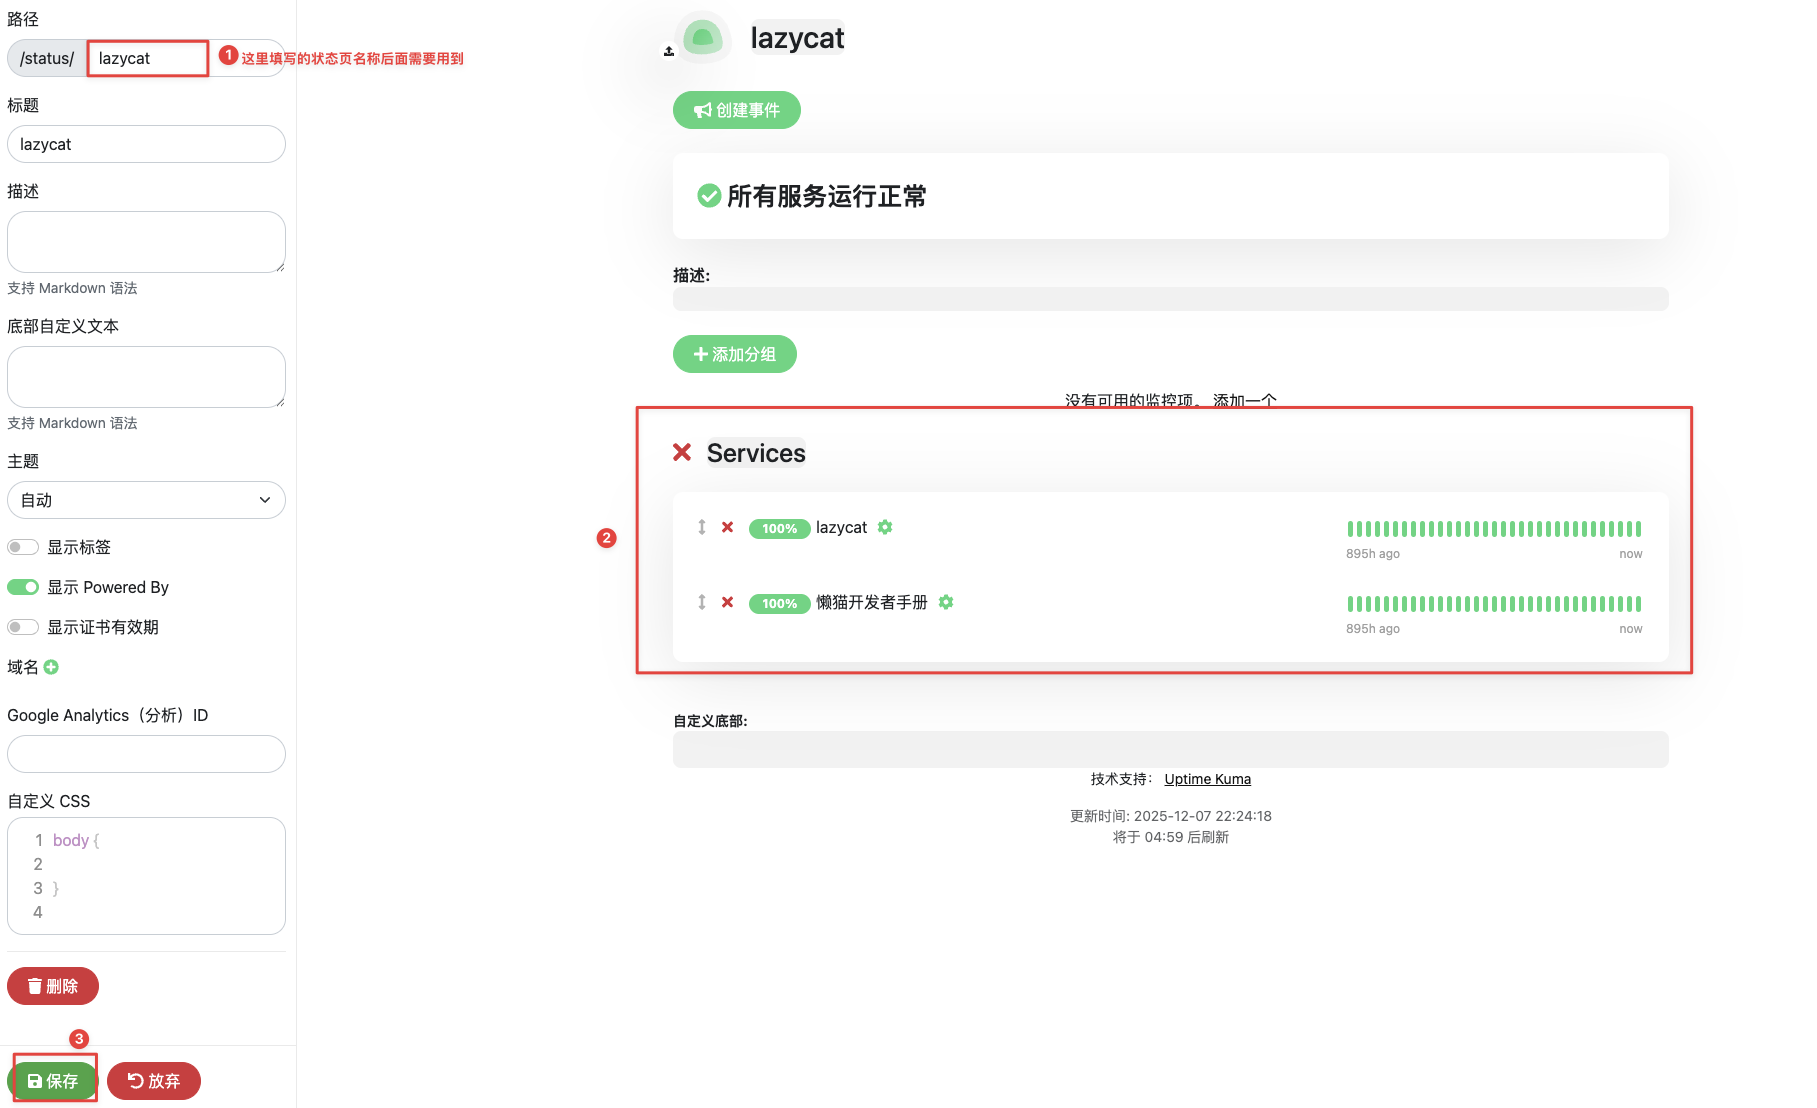Open settings gear for 懒猫开发者手册 monitor
Image resolution: width=1817 pixels, height=1108 pixels.
tap(946, 602)
